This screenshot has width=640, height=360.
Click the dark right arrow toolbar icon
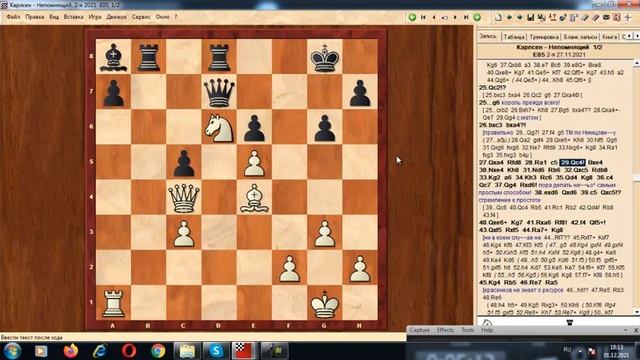tap(520, 17)
